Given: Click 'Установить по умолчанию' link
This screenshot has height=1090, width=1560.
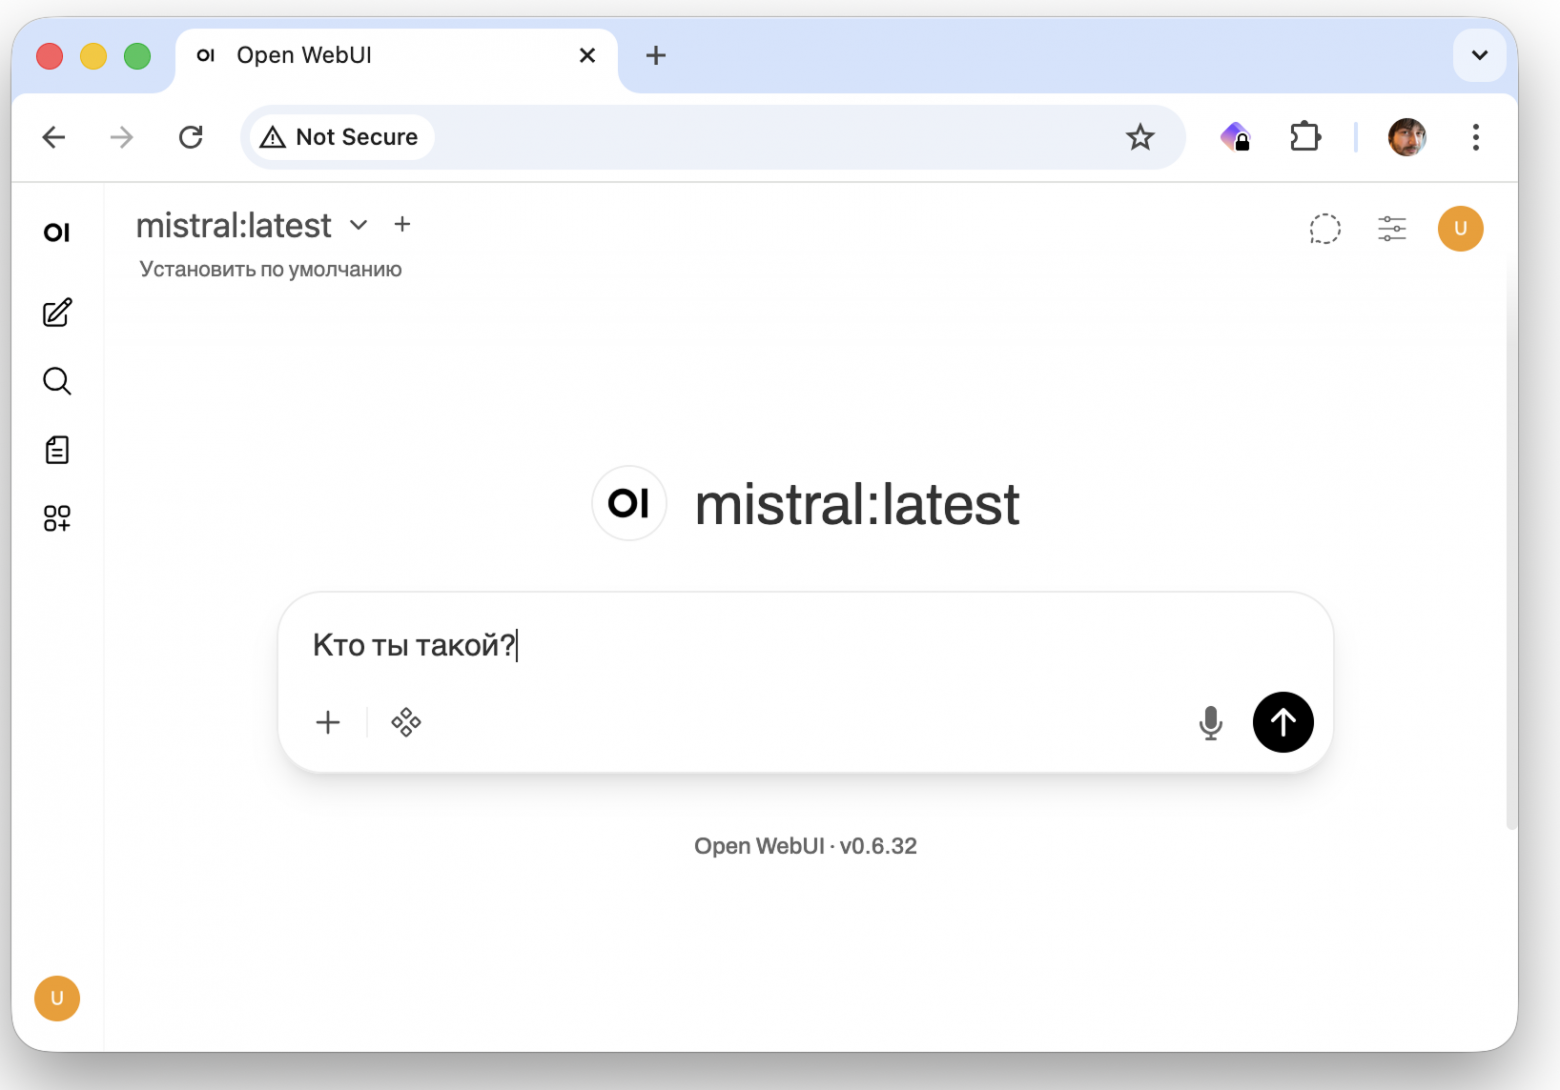Looking at the screenshot, I should pyautogui.click(x=270, y=269).
